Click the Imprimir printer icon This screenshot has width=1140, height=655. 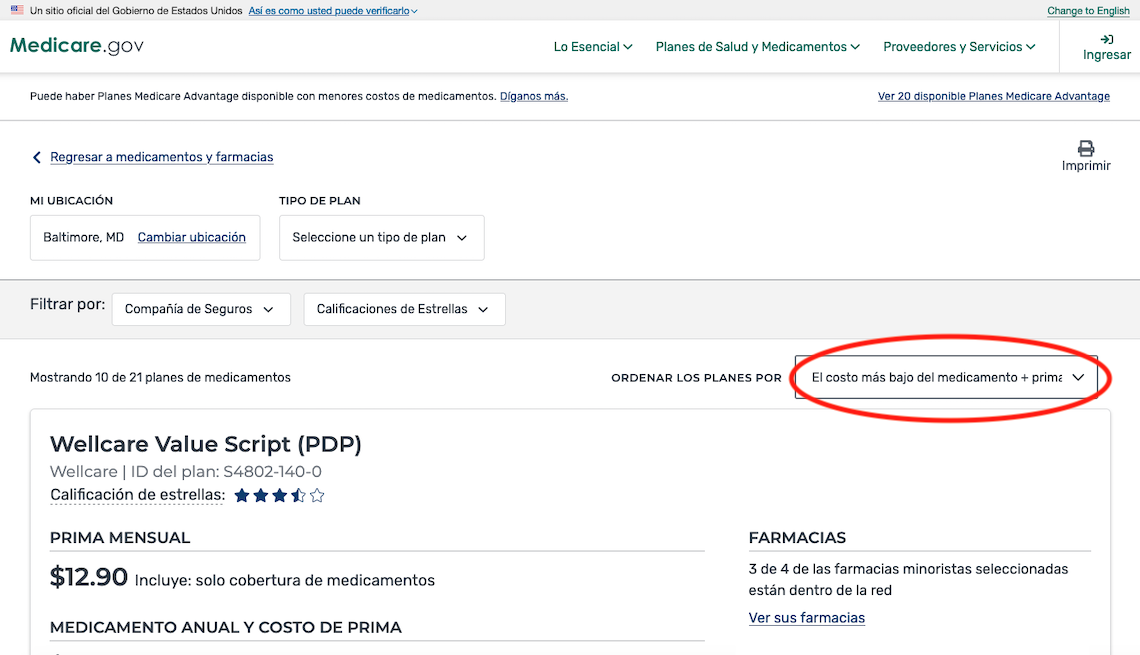(x=1085, y=148)
